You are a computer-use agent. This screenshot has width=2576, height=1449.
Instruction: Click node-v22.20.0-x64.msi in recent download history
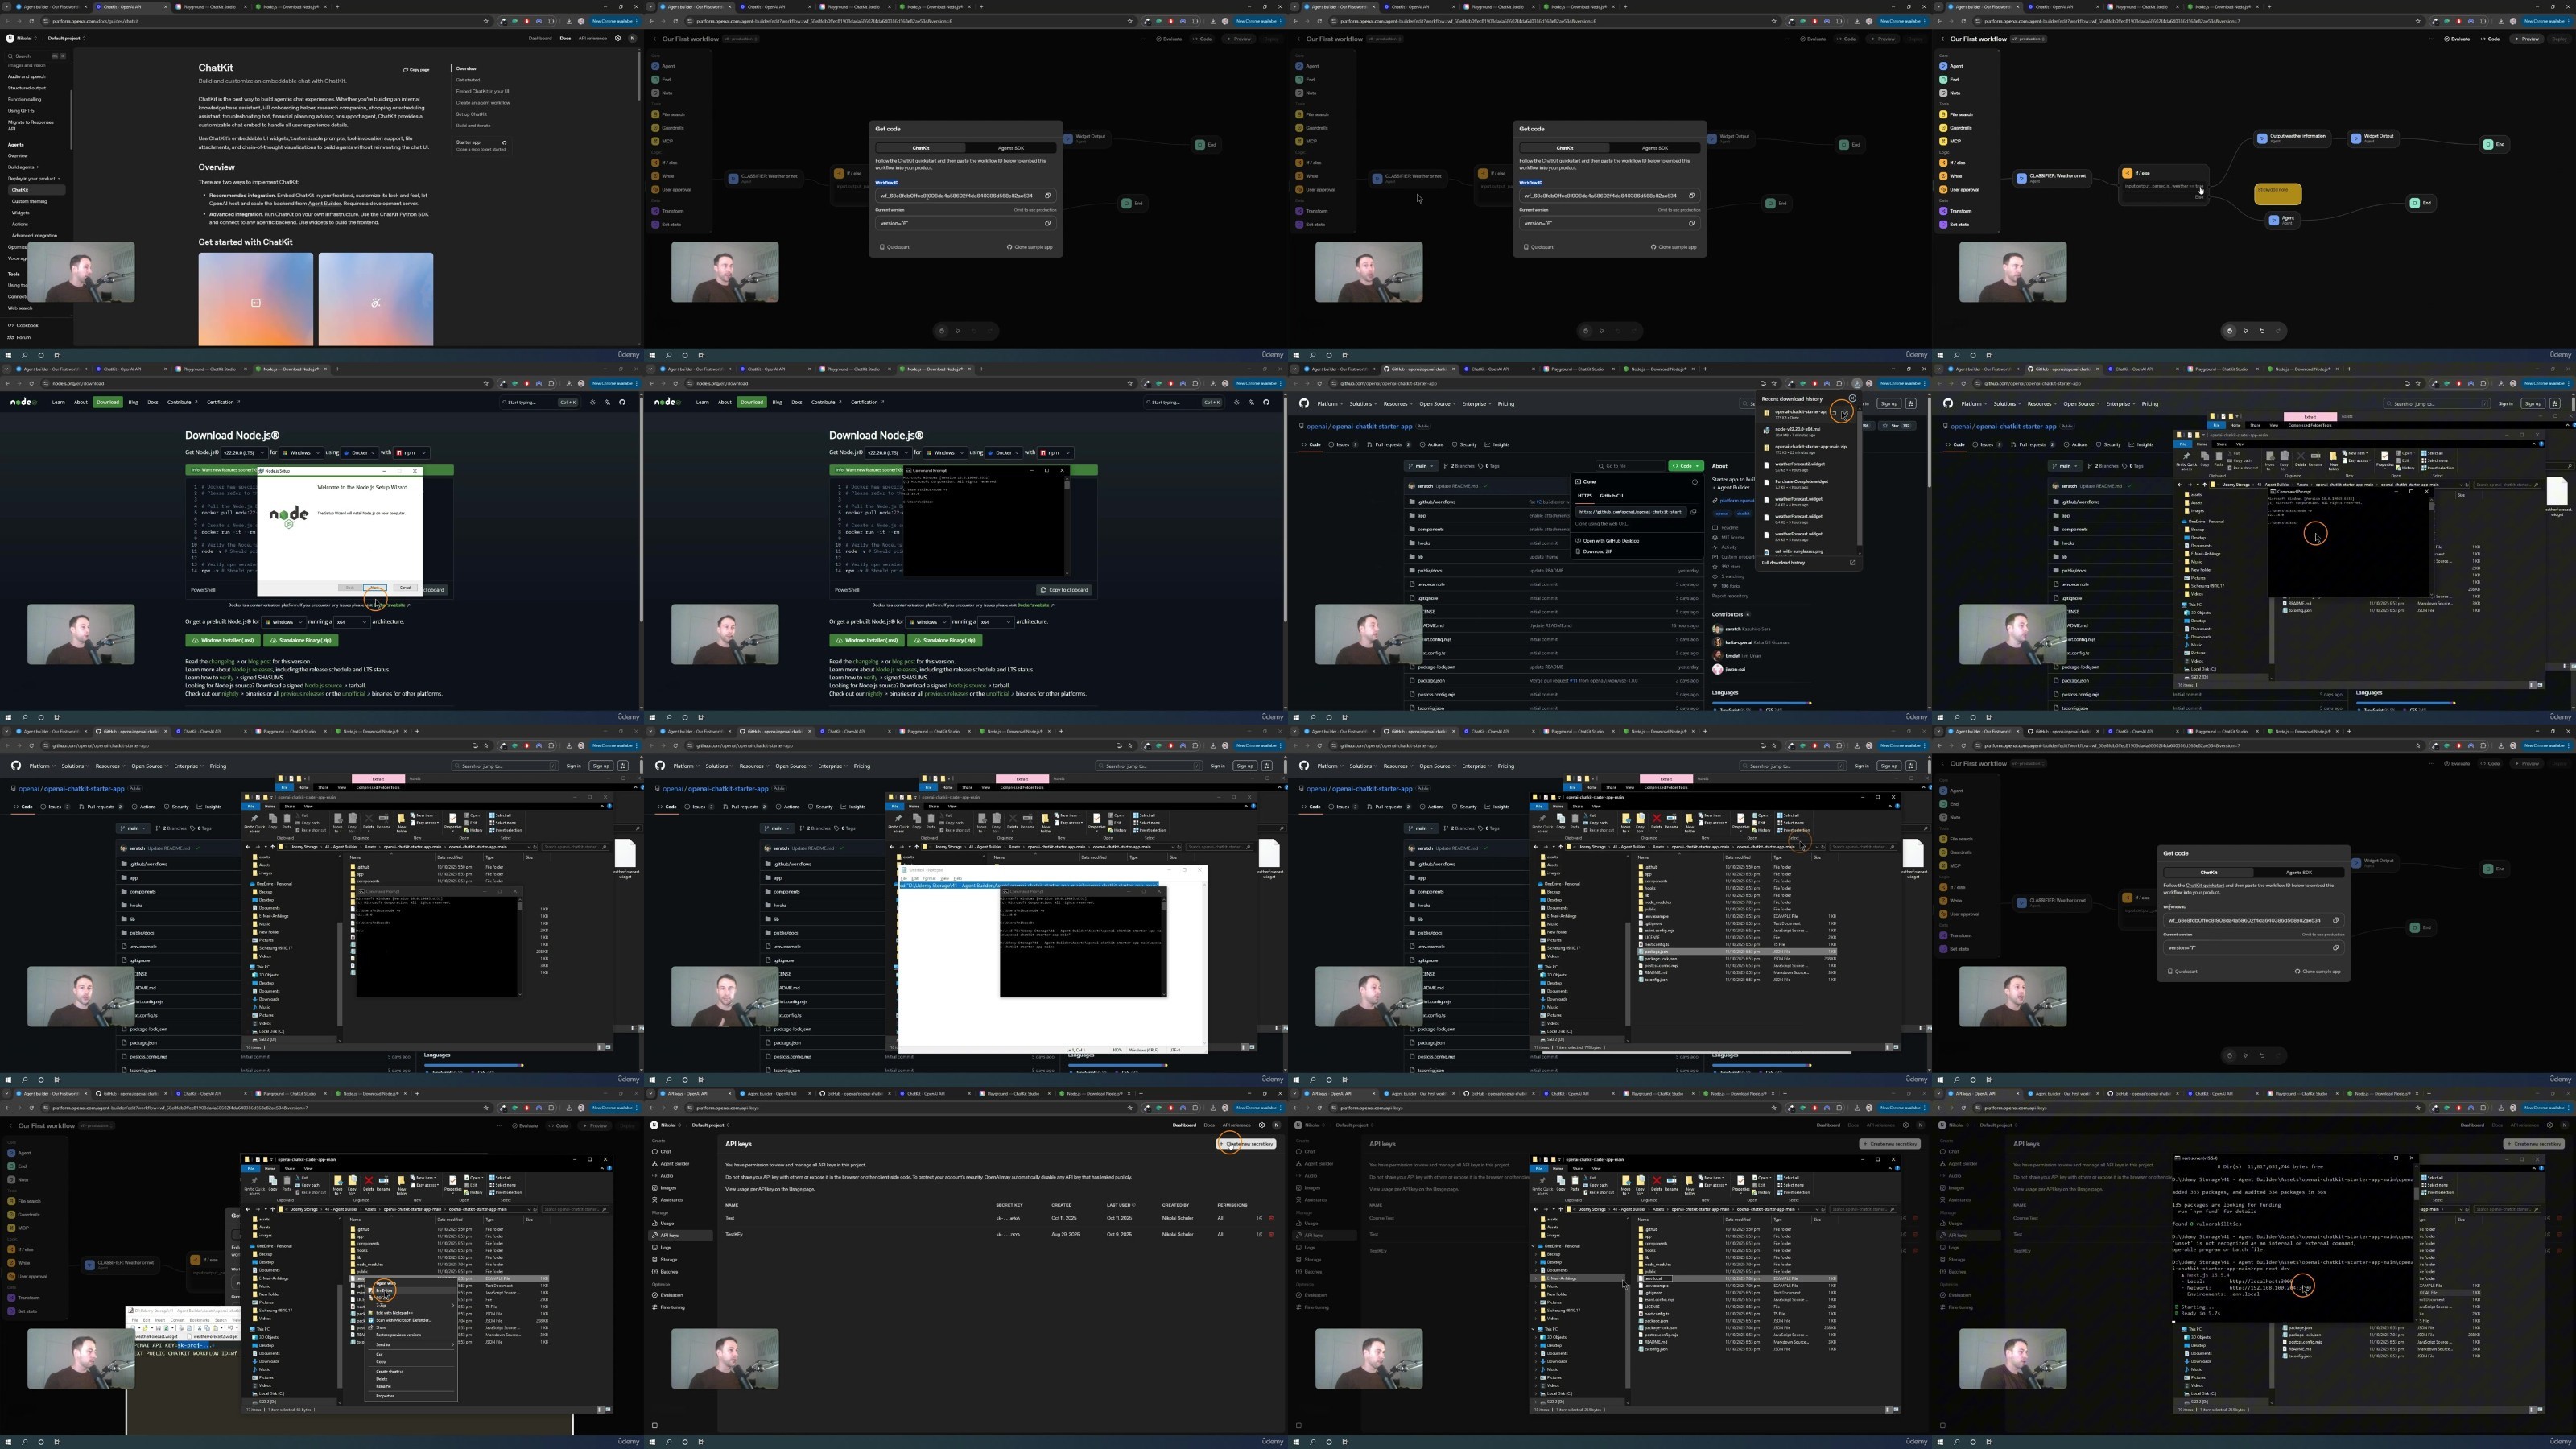click(x=1797, y=429)
